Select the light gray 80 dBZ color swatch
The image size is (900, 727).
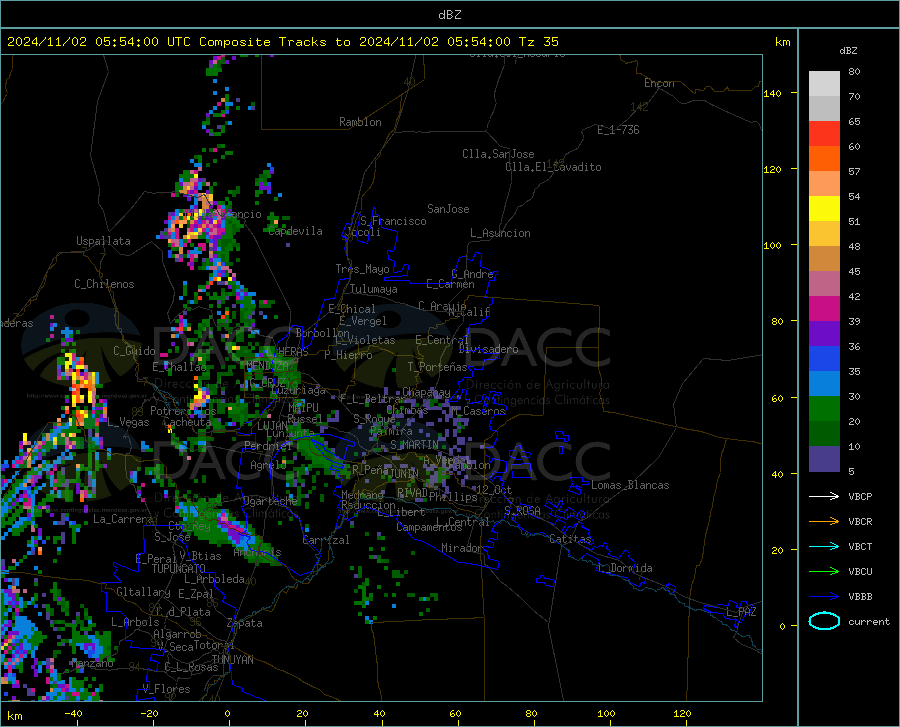[x=824, y=83]
